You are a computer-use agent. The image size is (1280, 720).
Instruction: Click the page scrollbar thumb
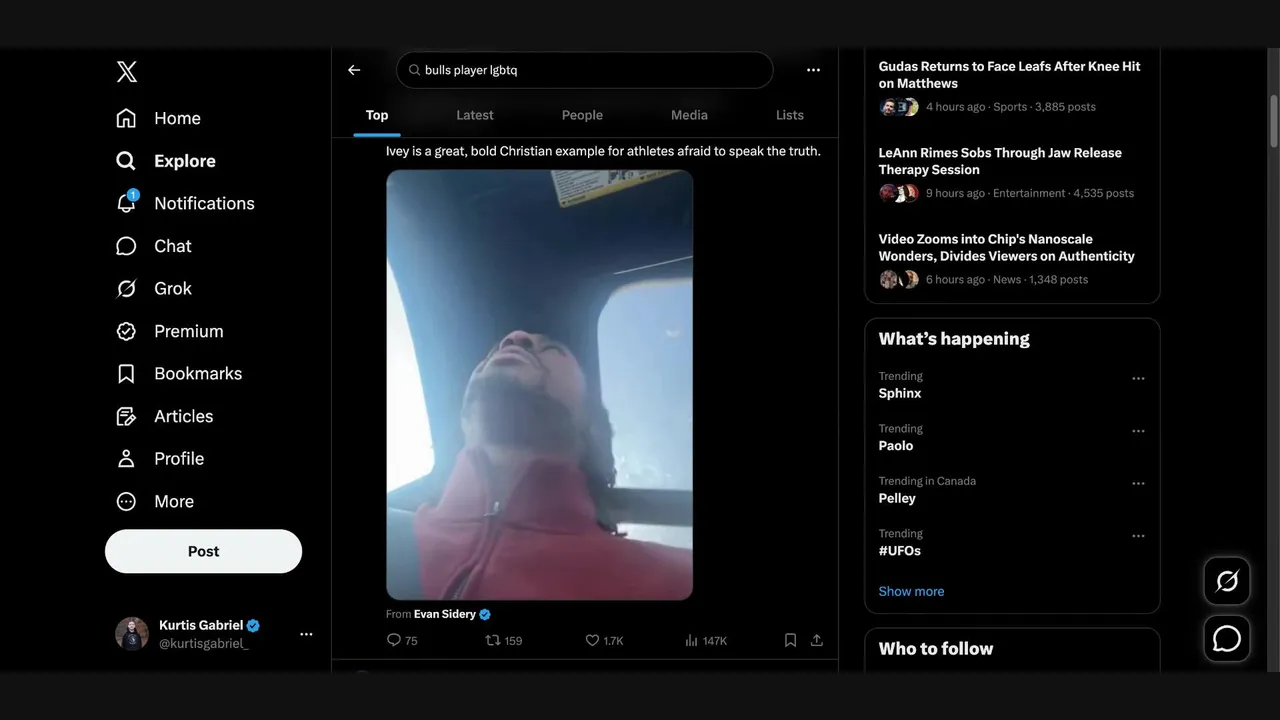[x=1274, y=121]
